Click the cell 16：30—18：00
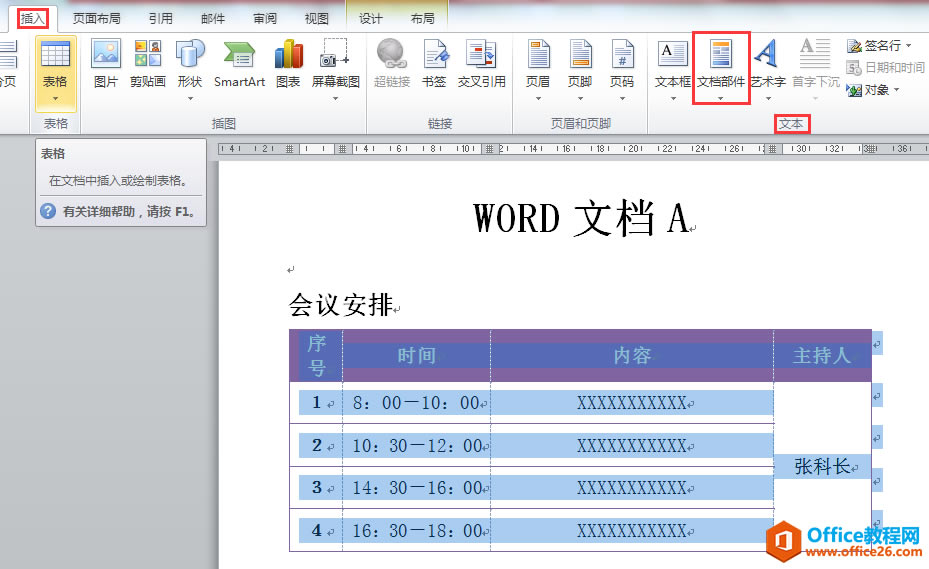929x569 pixels. click(417, 530)
